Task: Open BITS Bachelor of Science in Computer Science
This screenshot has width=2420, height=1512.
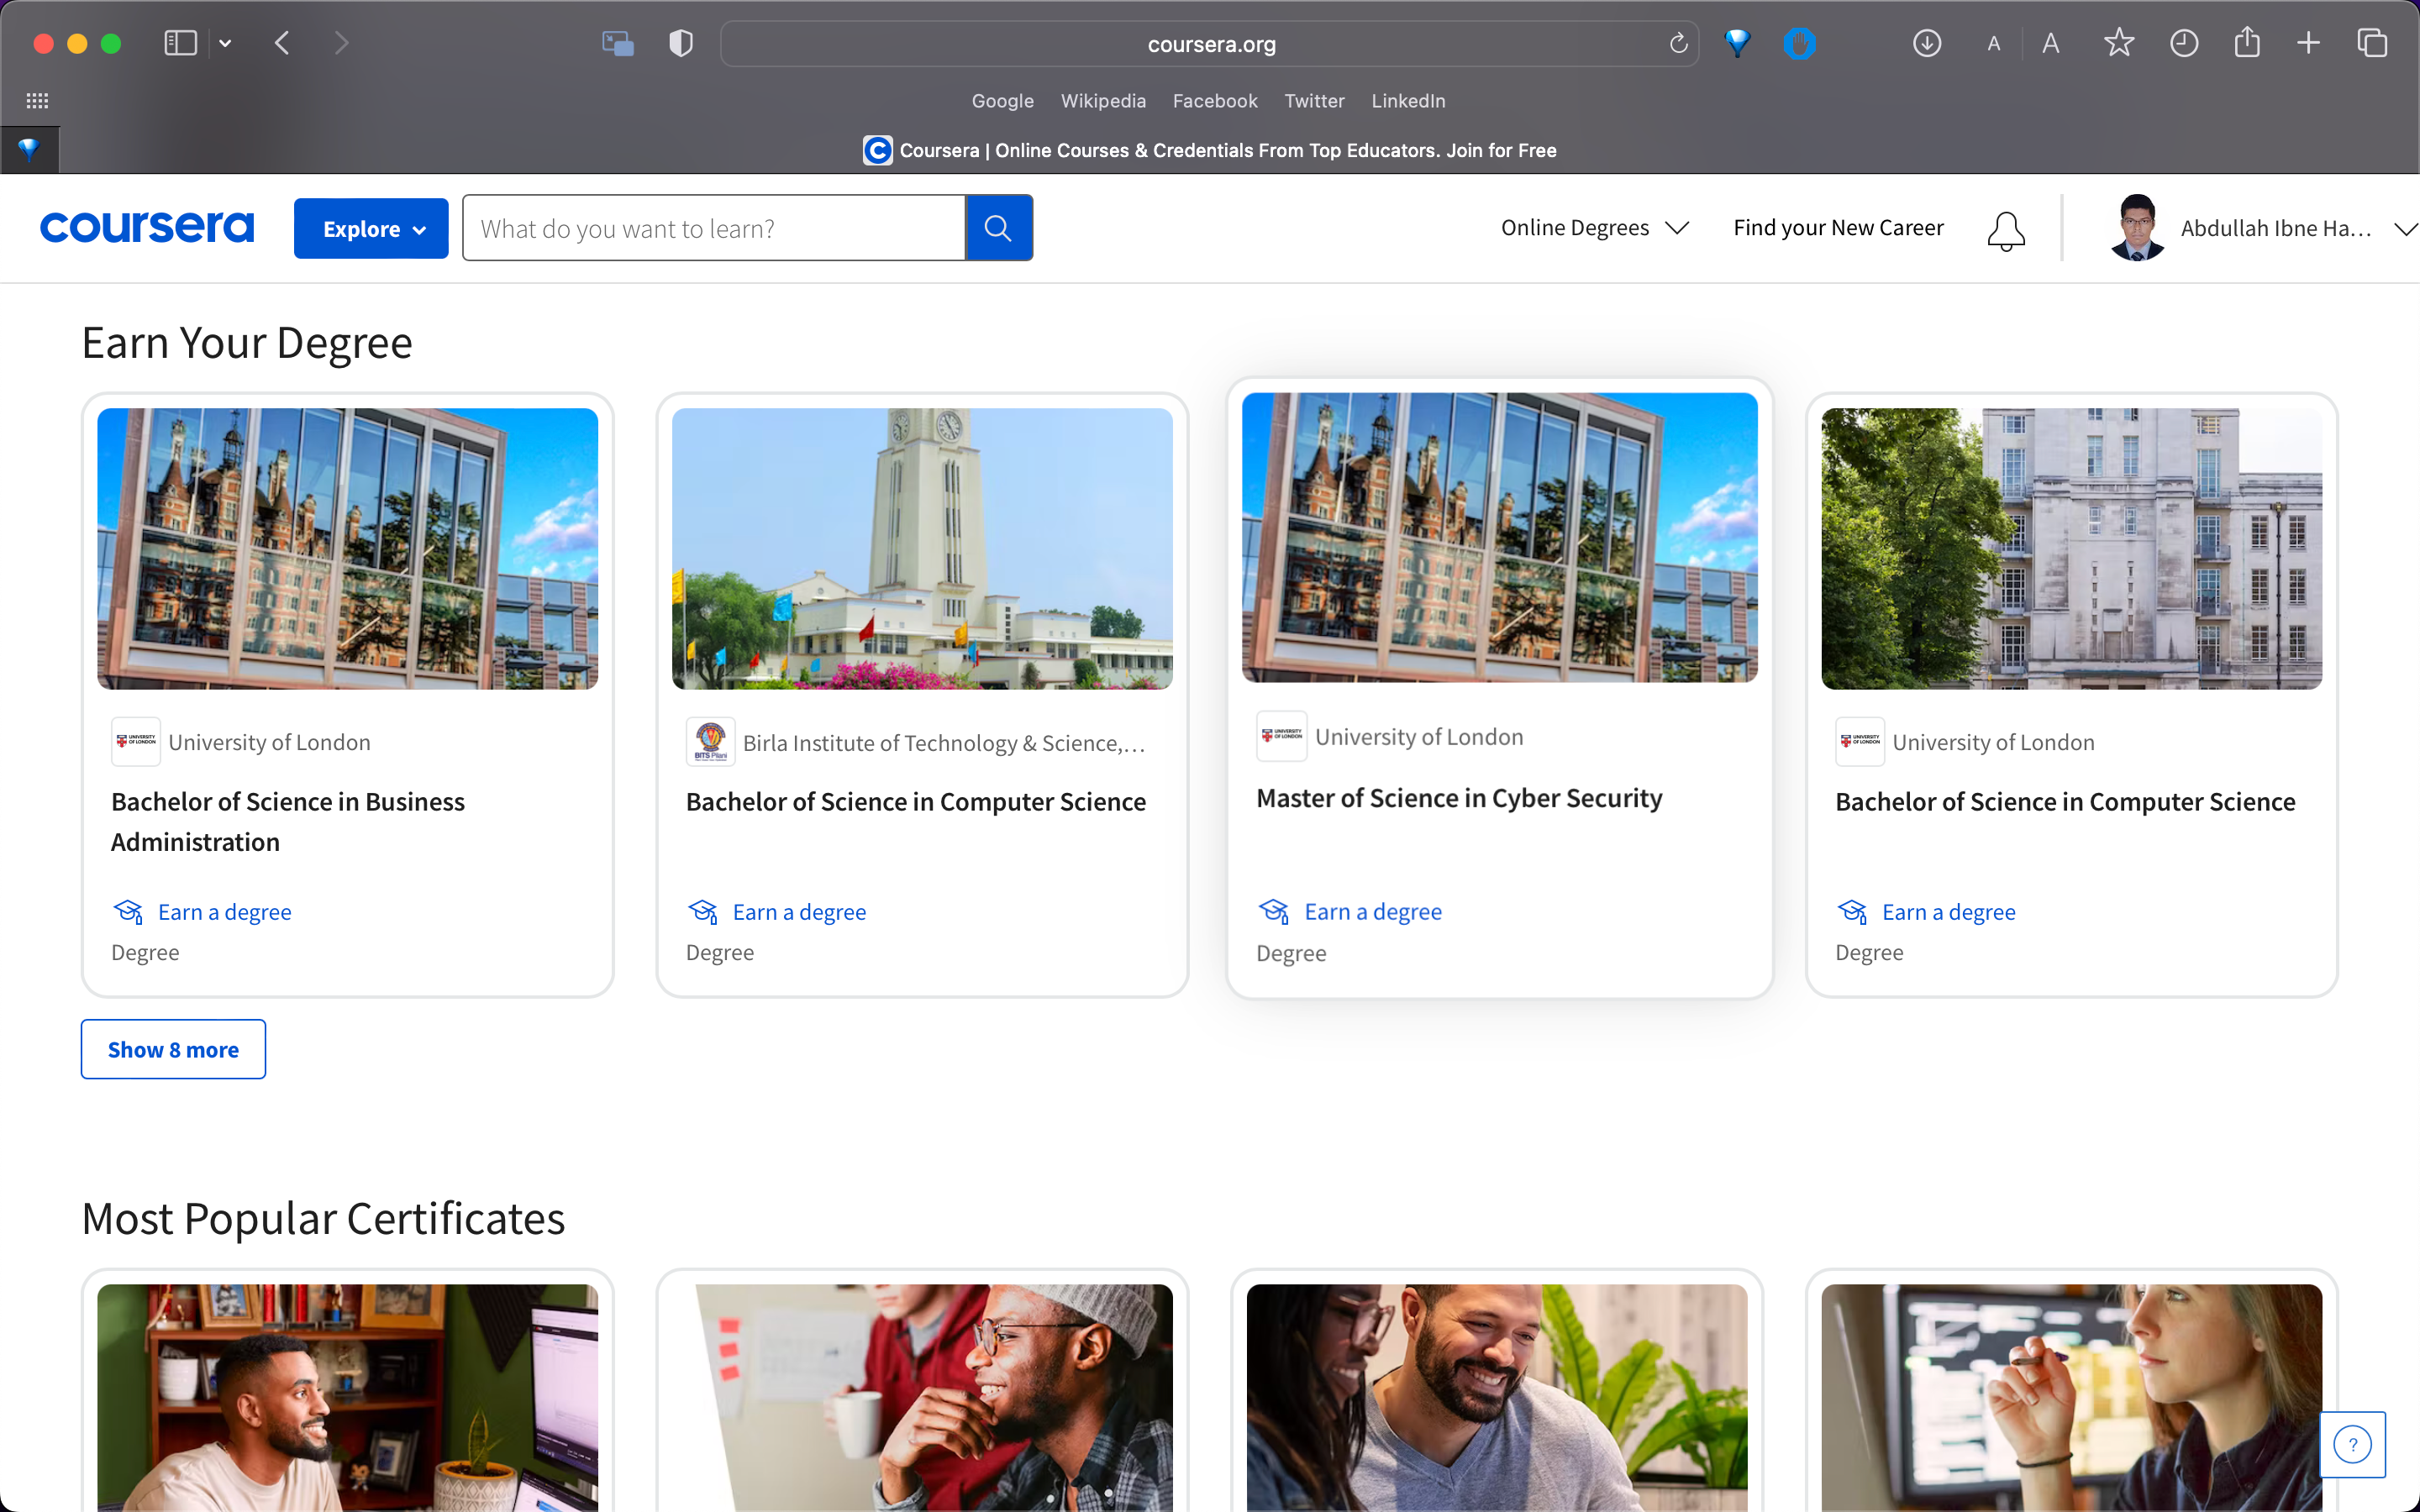Action: coord(915,802)
